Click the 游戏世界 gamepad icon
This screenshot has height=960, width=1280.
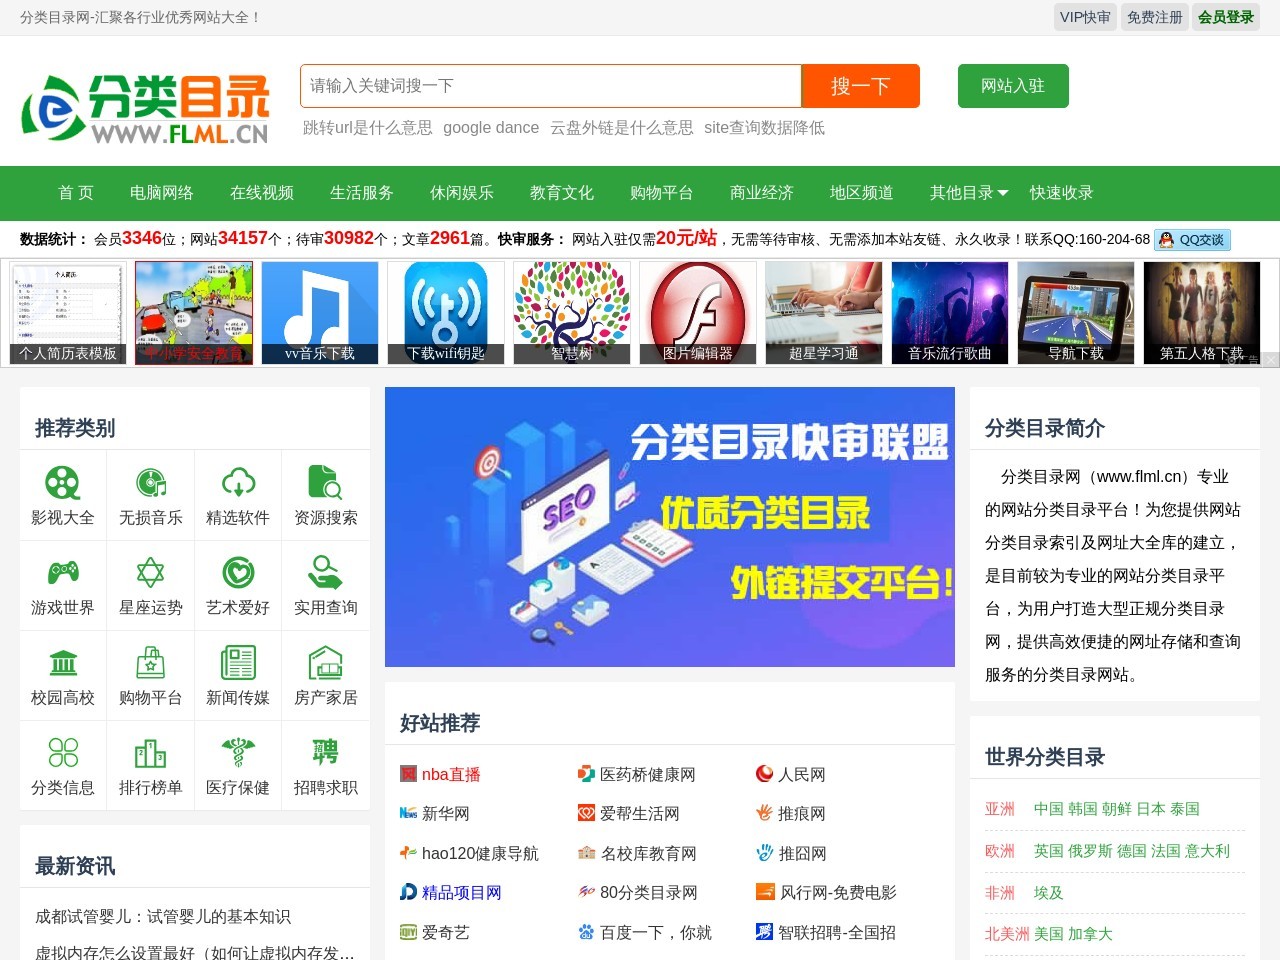pyautogui.click(x=62, y=573)
